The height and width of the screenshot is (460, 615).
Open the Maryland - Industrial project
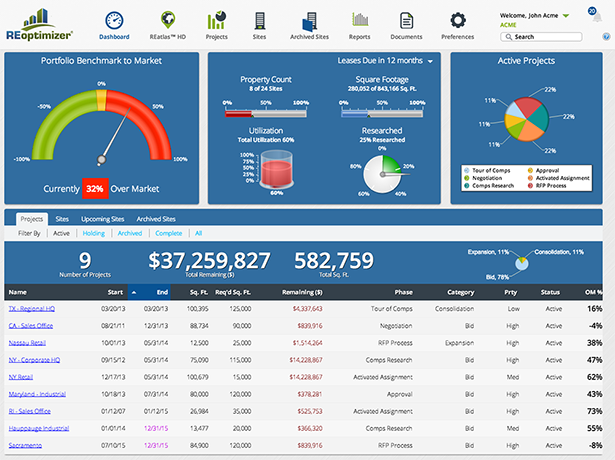pos(37,394)
